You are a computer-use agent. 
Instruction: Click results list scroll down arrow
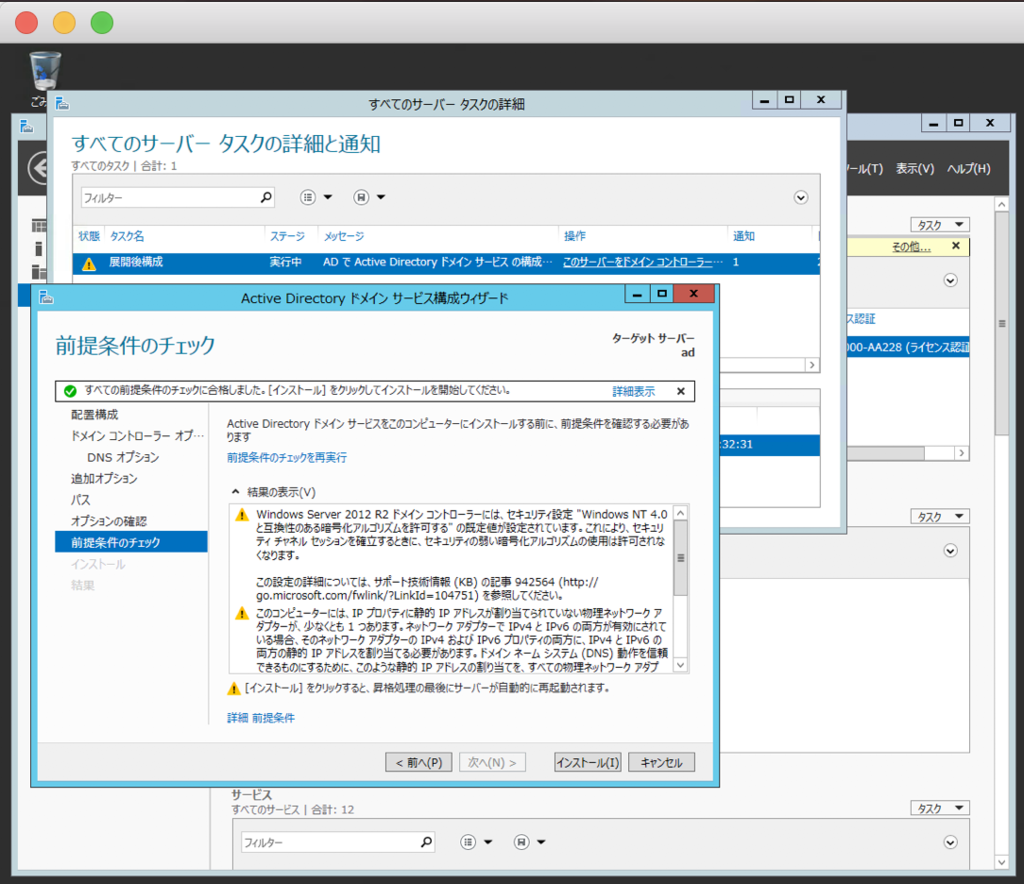click(680, 665)
